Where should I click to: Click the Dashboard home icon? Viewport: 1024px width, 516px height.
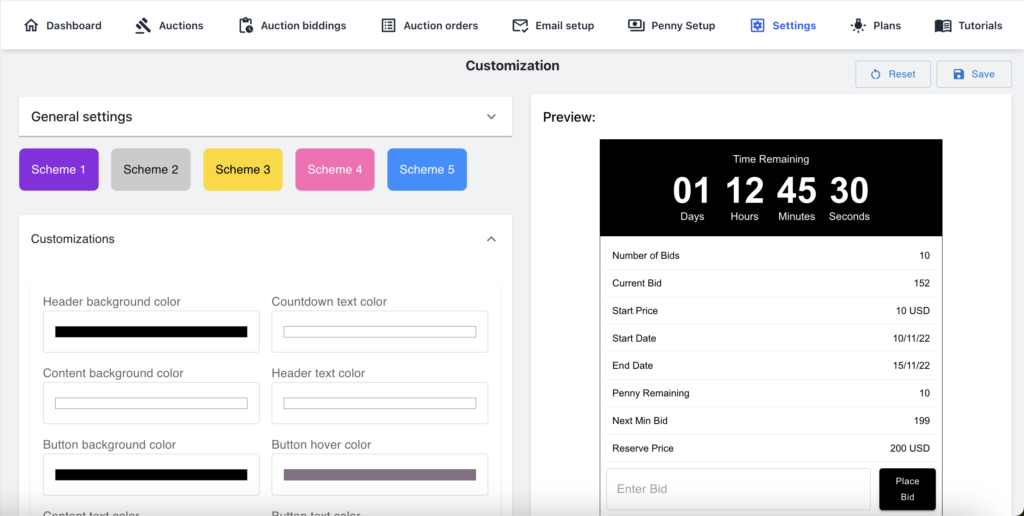tap(31, 25)
